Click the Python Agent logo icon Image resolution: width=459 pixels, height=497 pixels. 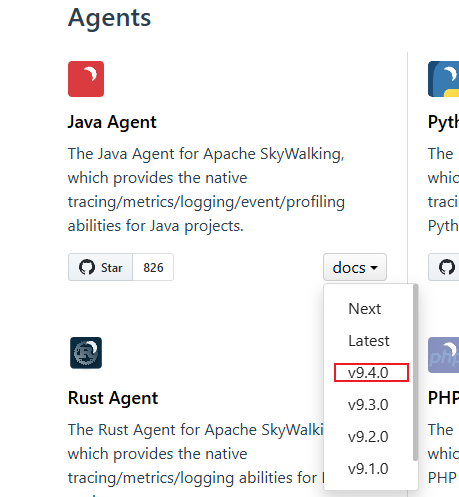point(444,79)
